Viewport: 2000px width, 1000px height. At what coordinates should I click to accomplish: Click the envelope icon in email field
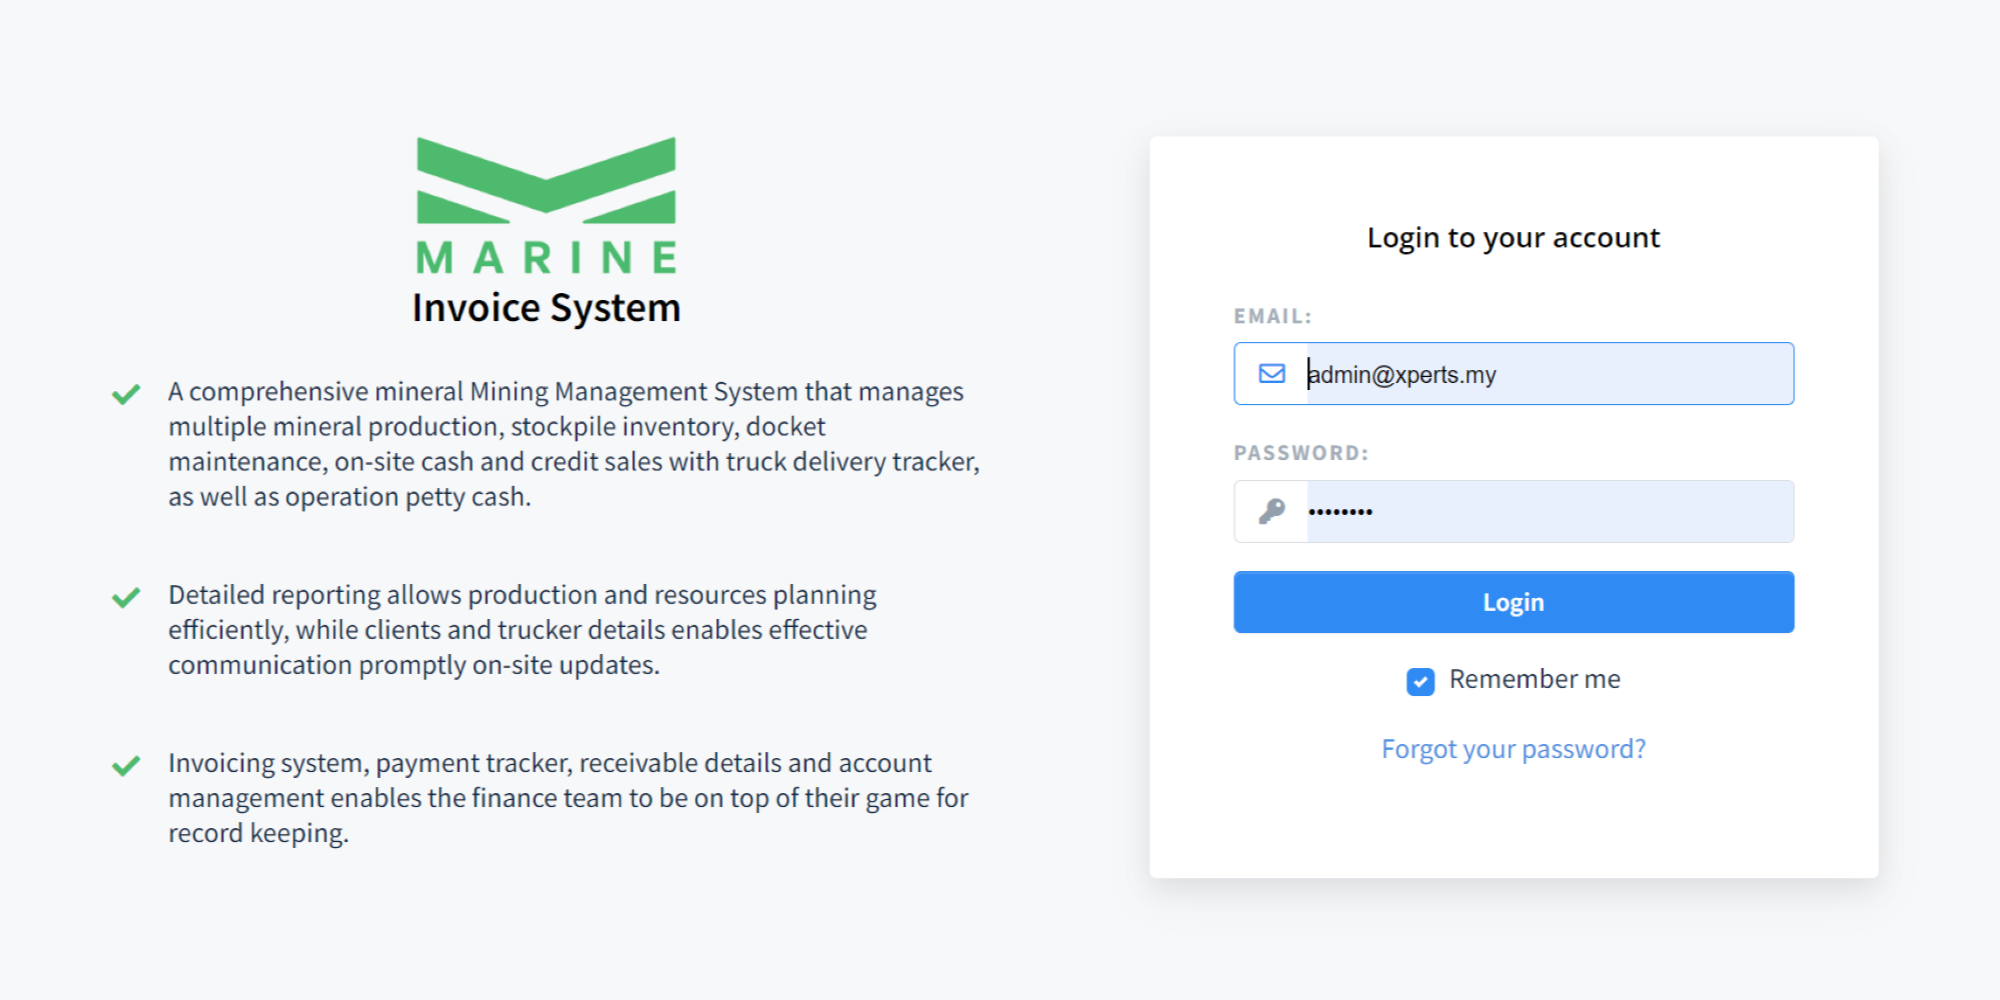tap(1271, 374)
